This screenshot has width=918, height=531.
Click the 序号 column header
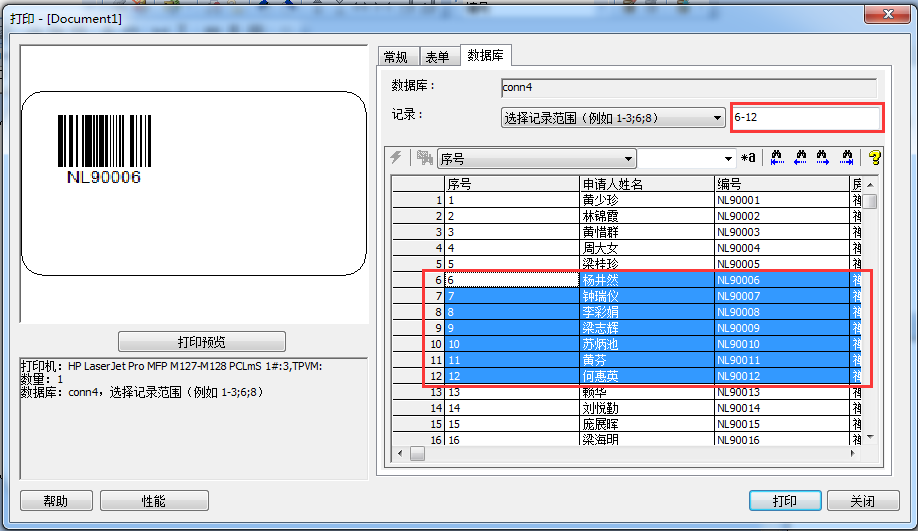click(x=512, y=184)
